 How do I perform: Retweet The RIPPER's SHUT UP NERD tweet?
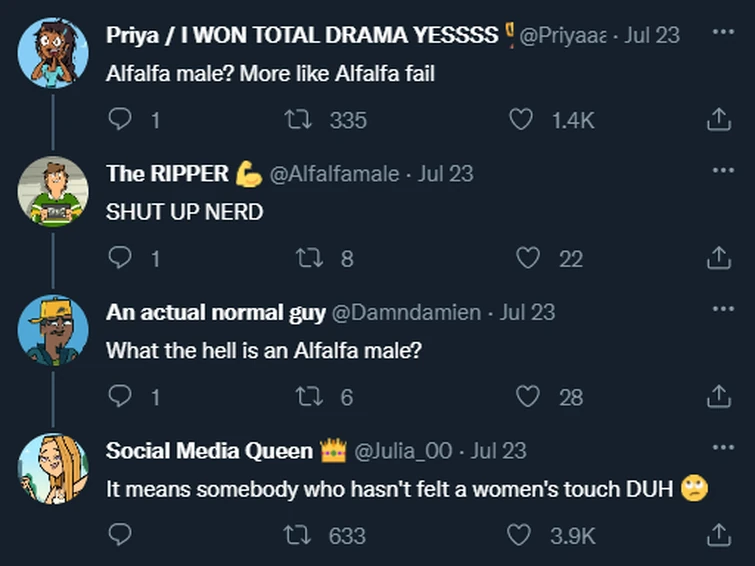pos(312,259)
